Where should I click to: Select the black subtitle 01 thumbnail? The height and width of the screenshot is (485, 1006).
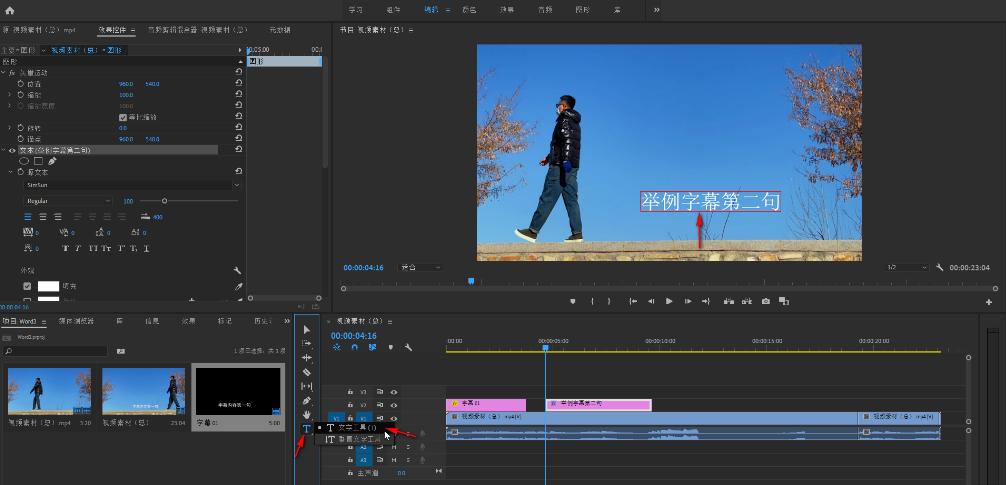pos(236,391)
